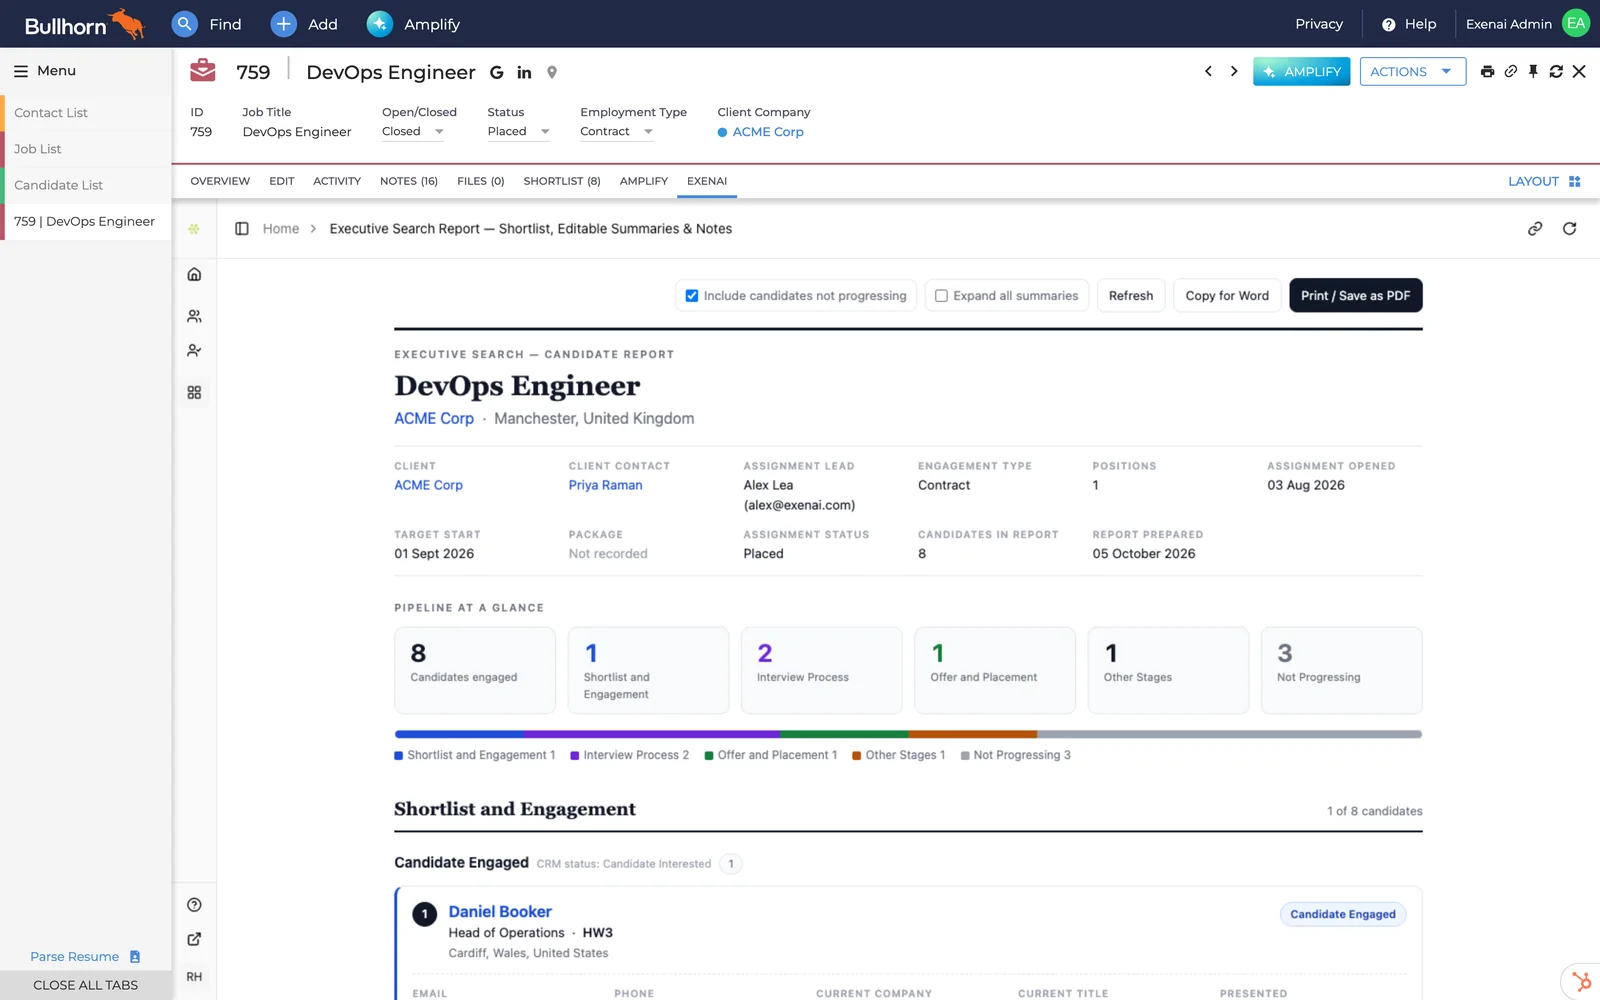Print the record using printer icon
The image size is (1600, 1000).
1487,71
